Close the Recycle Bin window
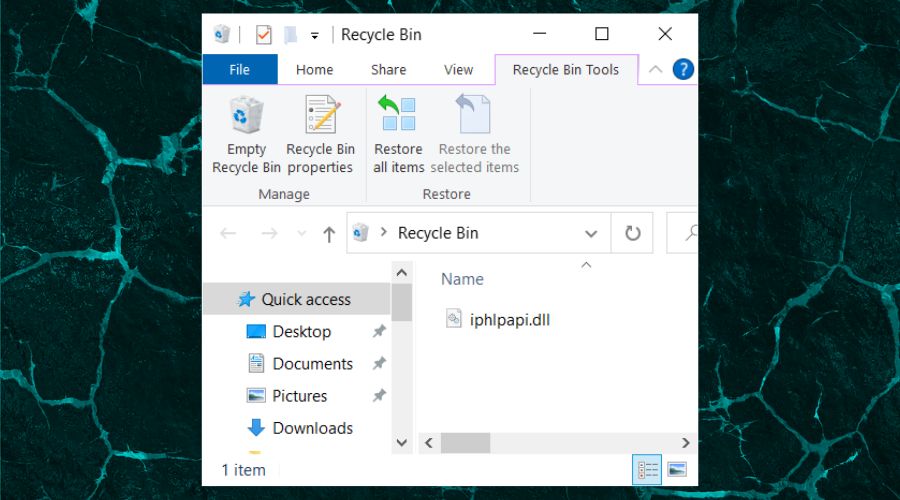The image size is (900, 500). [665, 34]
